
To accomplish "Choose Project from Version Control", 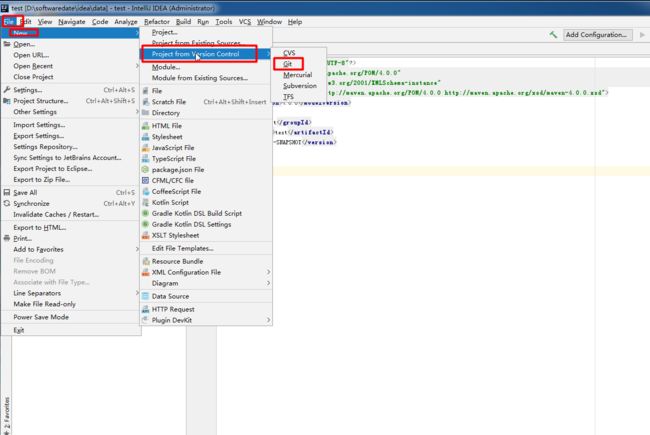I will coord(206,54).
